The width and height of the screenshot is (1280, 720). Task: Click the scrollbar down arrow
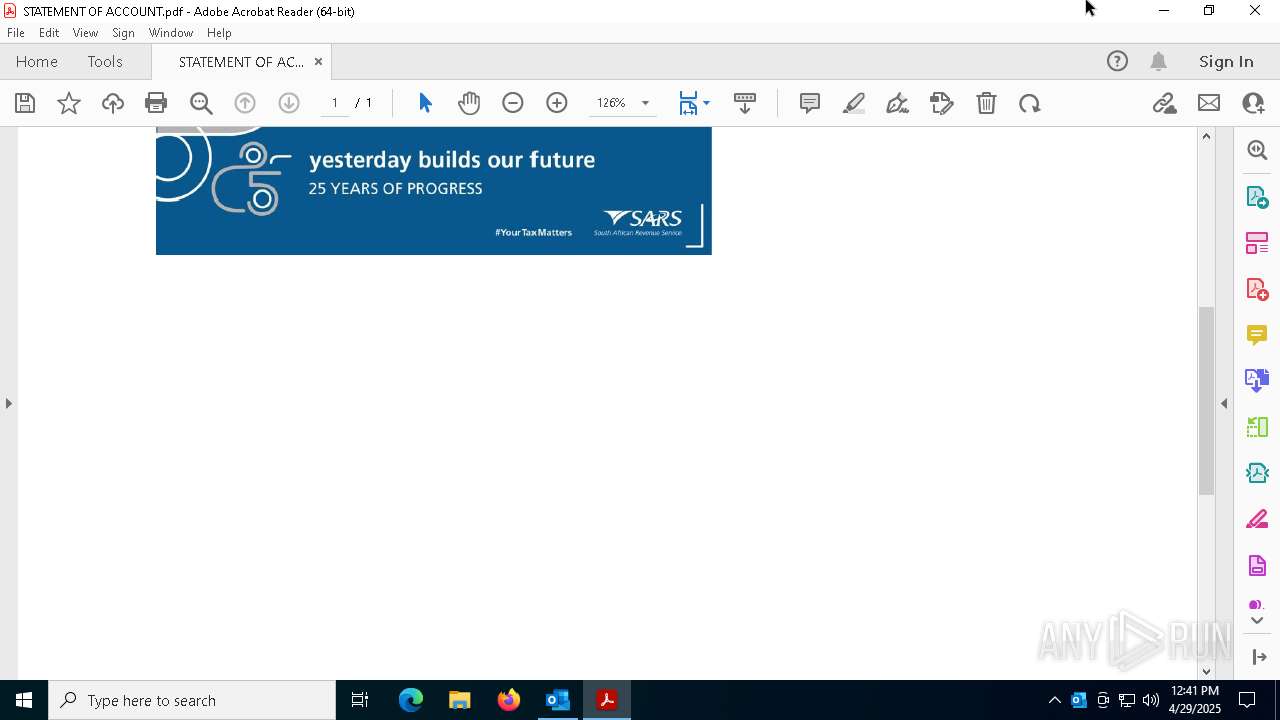[1206, 671]
